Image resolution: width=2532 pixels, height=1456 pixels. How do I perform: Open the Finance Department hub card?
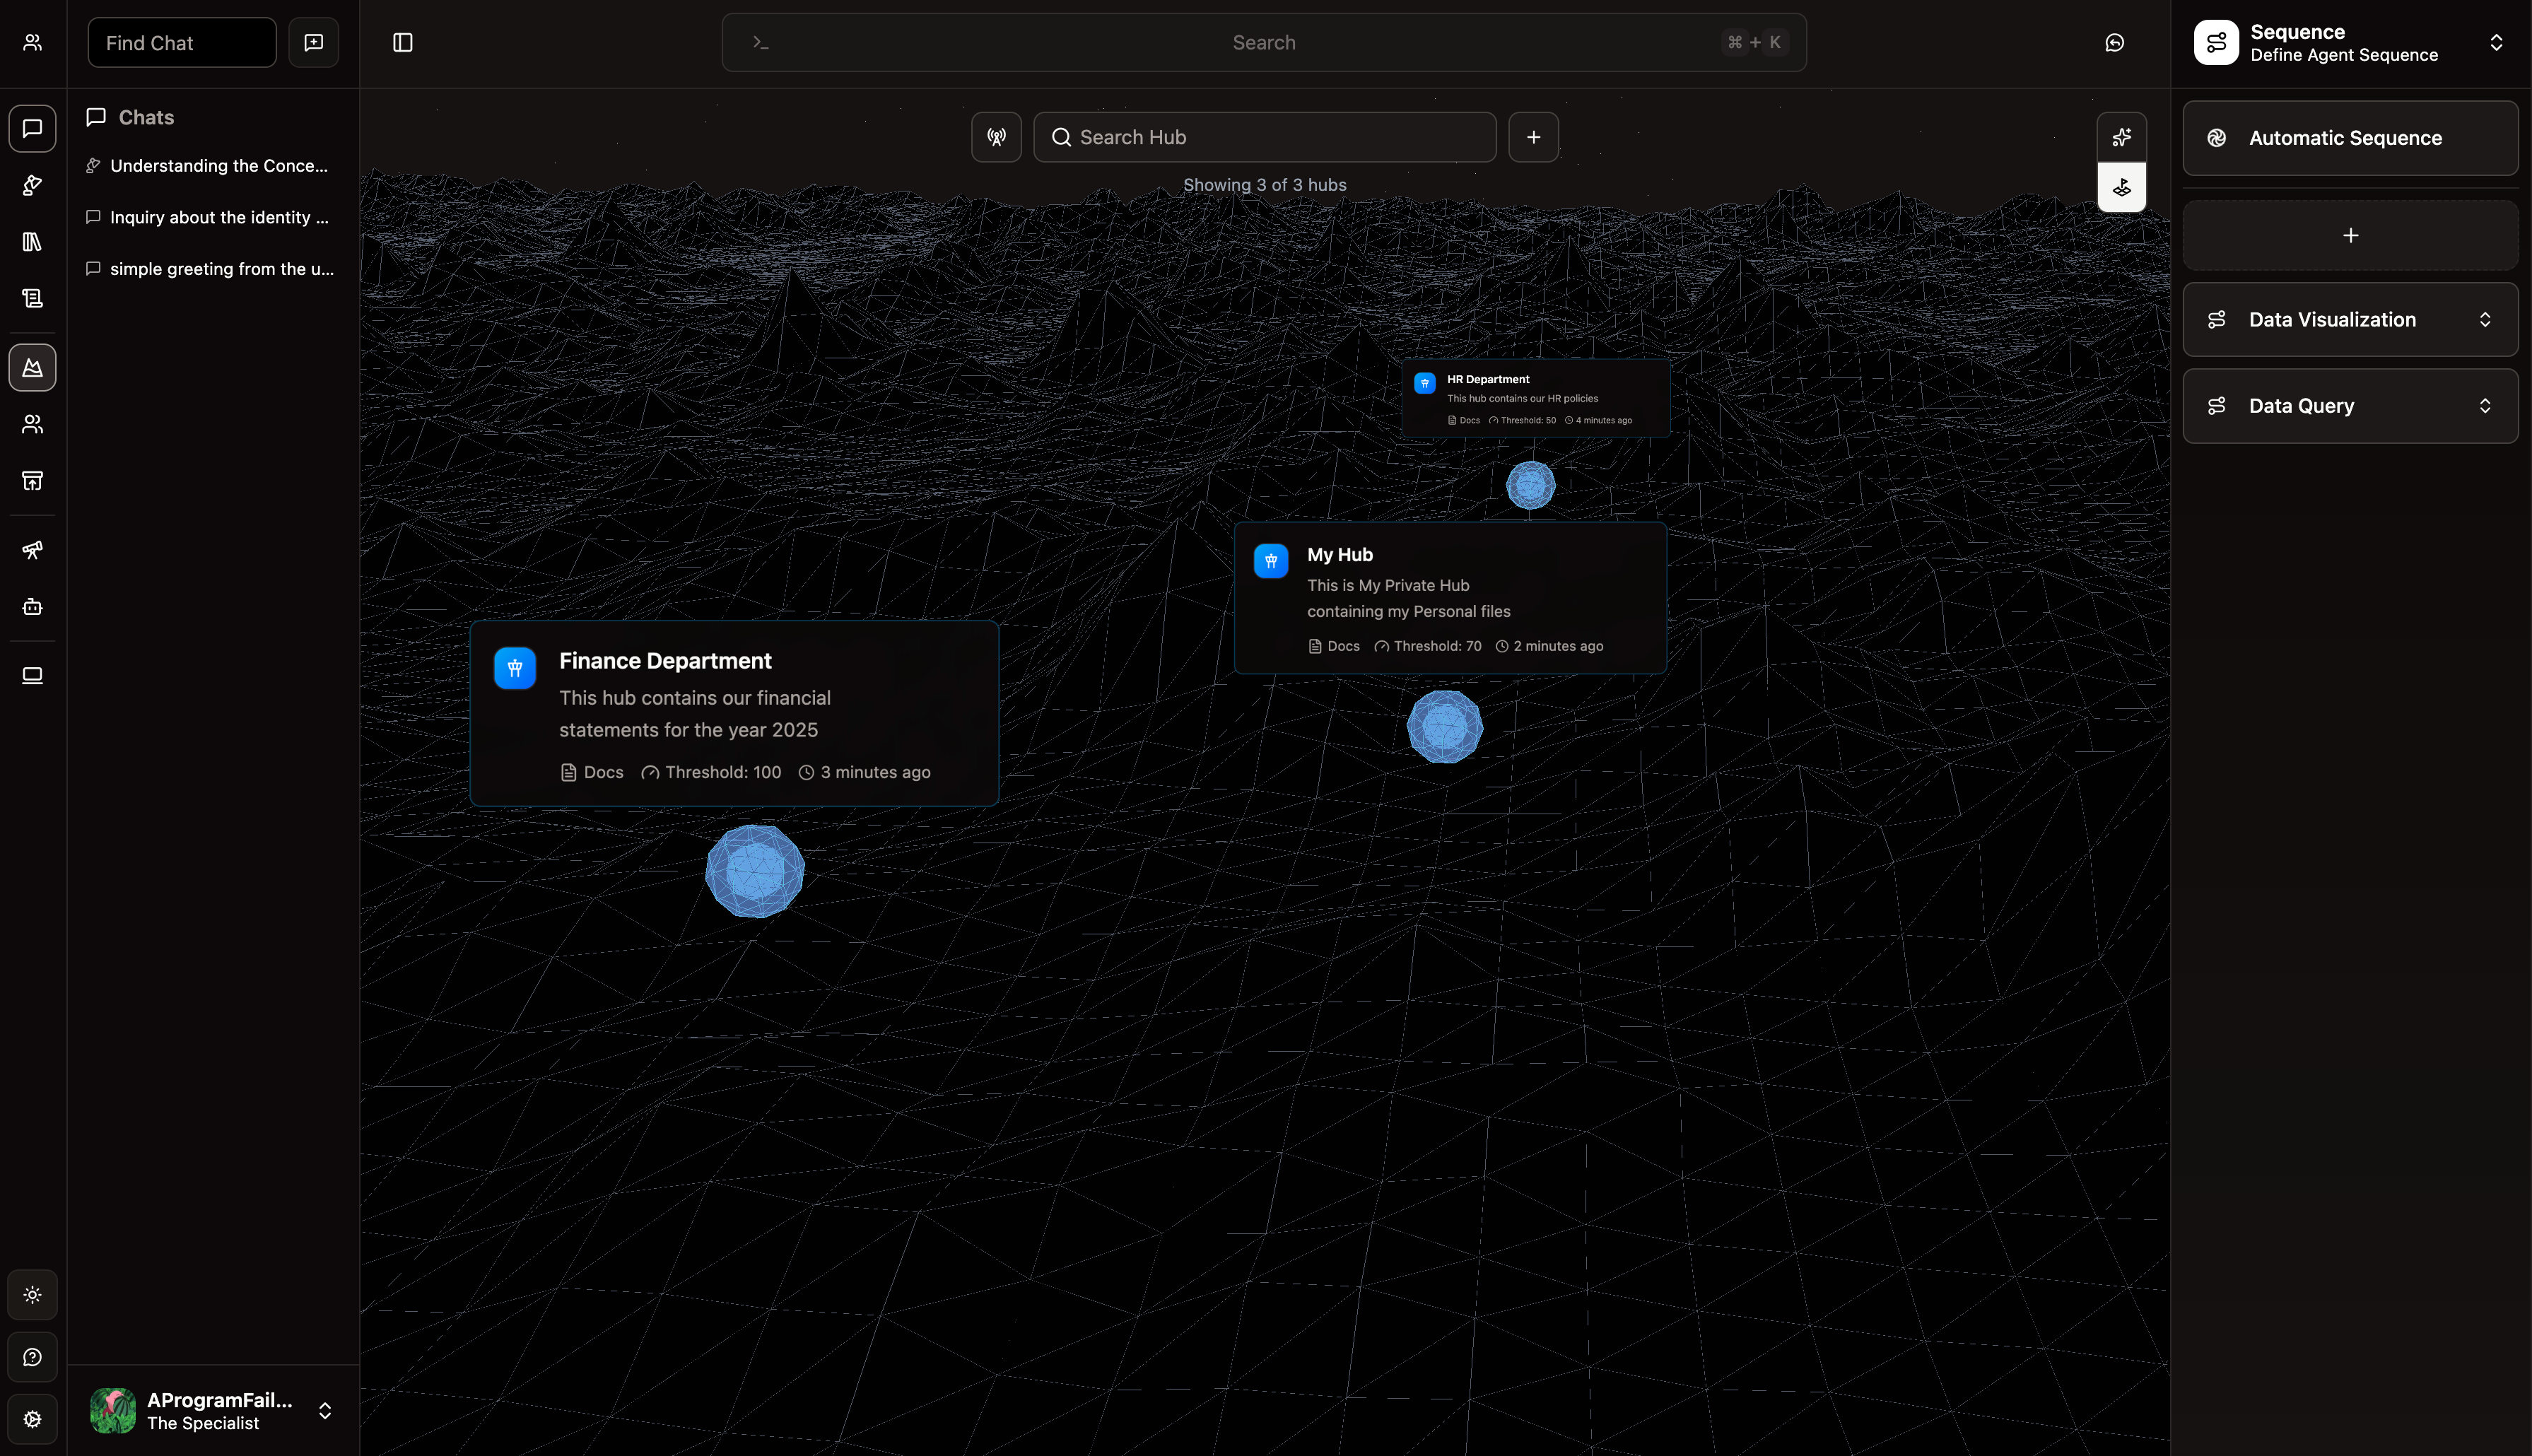click(x=734, y=713)
